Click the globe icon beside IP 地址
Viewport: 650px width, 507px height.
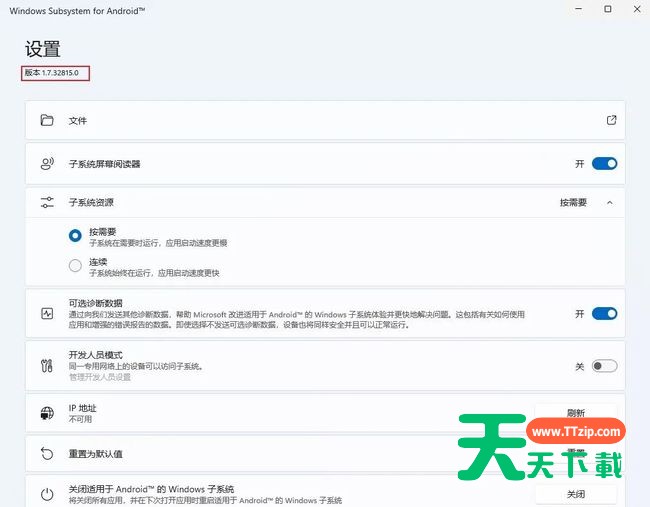tap(47, 413)
